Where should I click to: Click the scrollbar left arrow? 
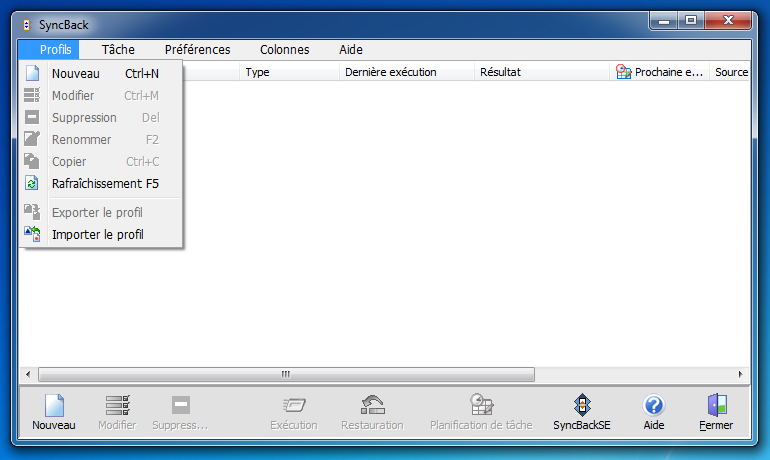click(28, 375)
